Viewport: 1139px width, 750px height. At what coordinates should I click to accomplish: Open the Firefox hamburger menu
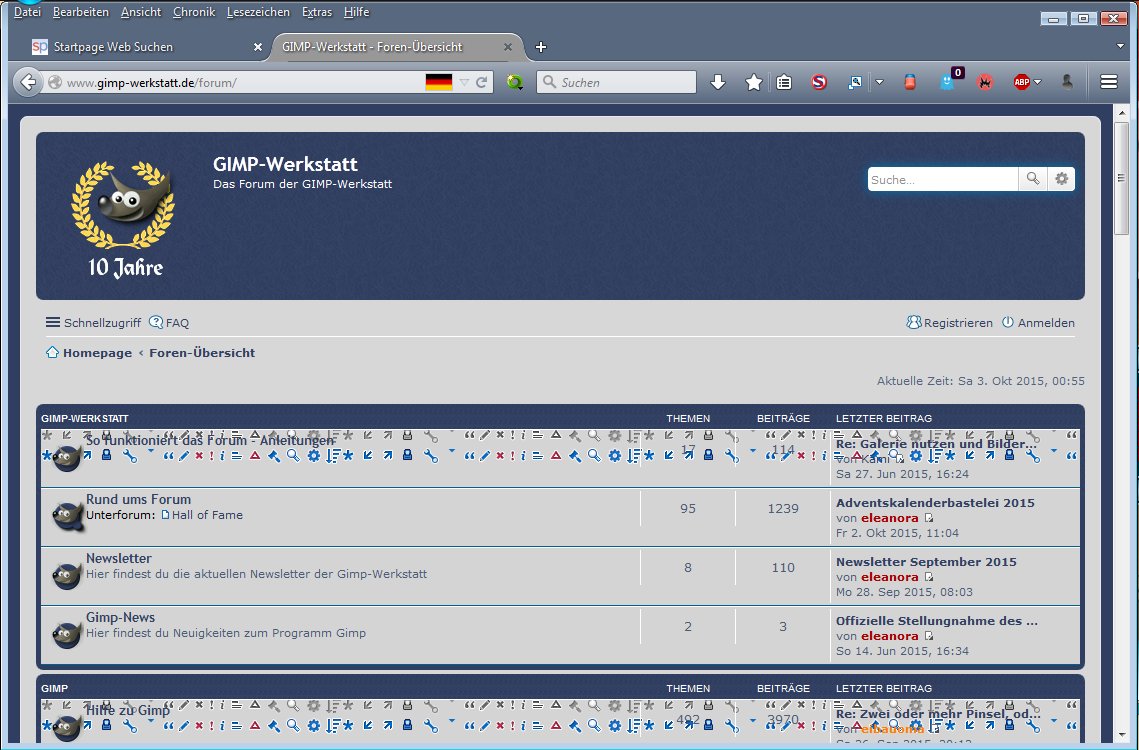pyautogui.click(x=1108, y=83)
